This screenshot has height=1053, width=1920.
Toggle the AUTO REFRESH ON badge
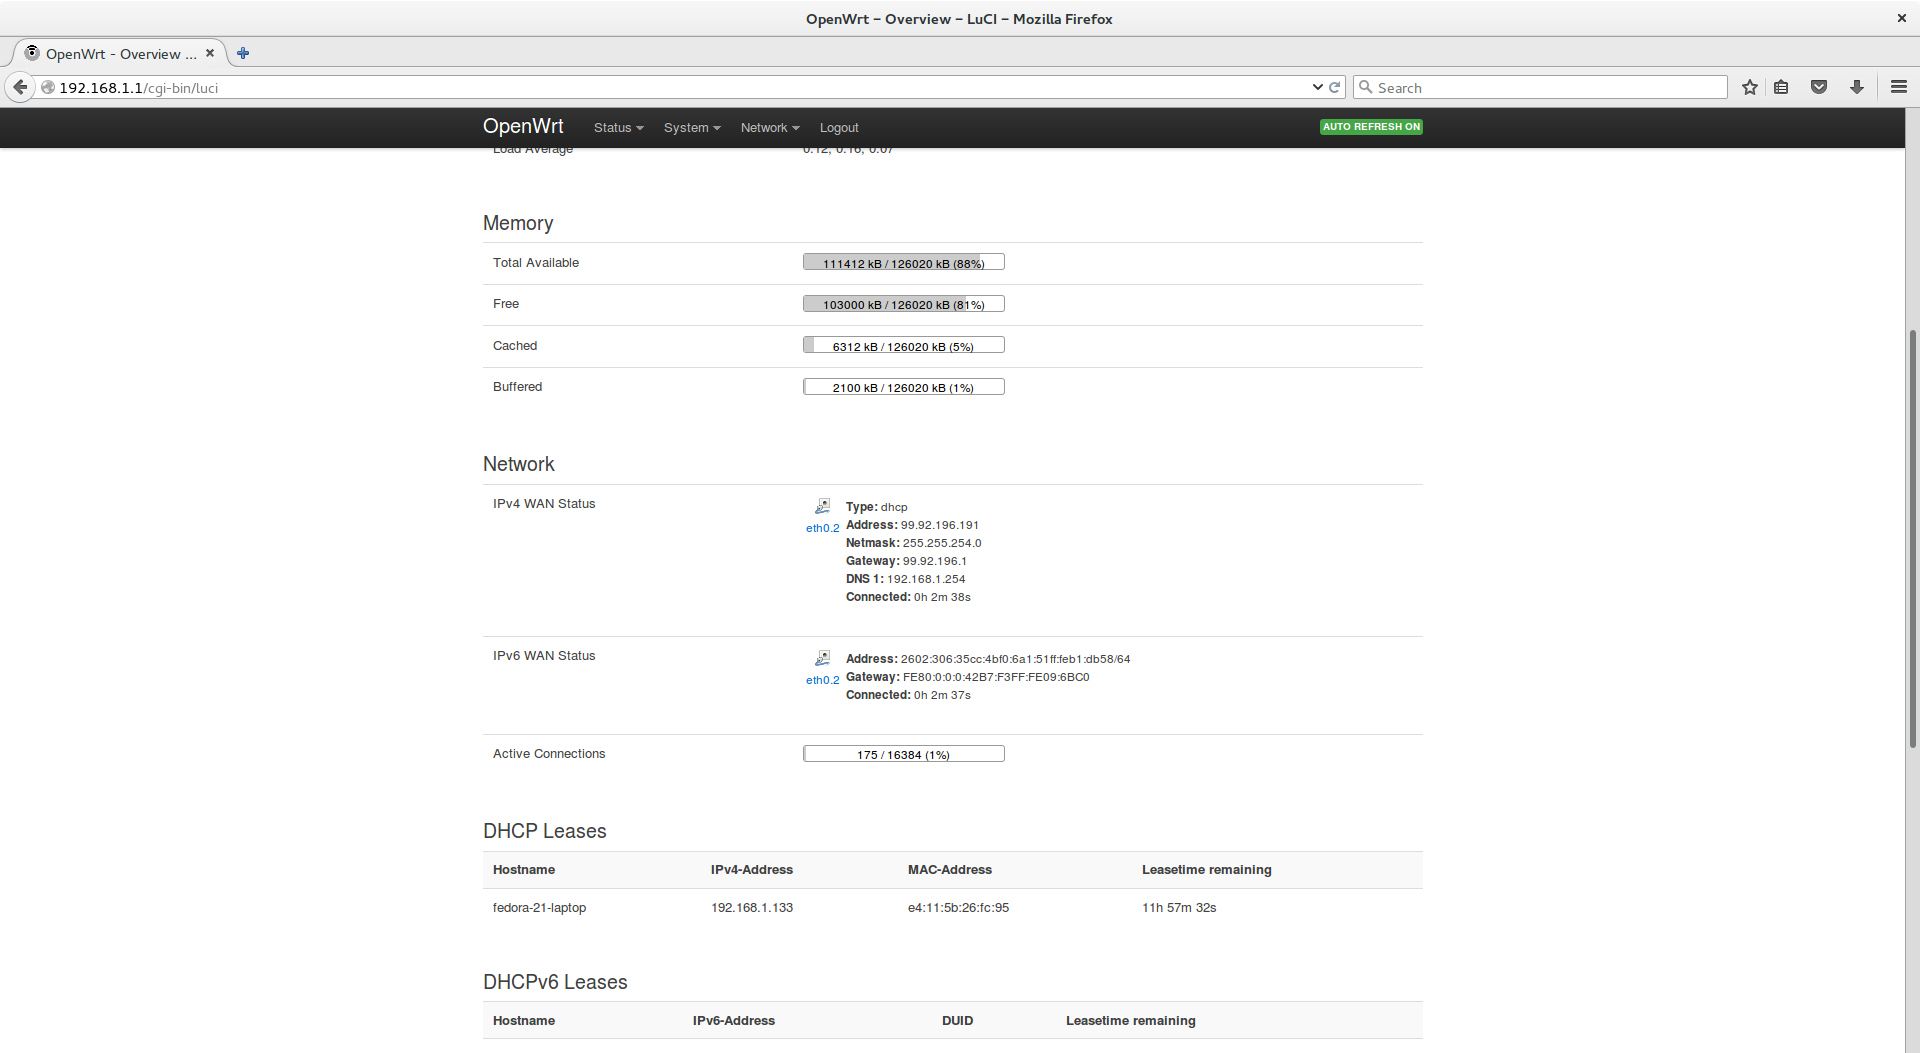[1371, 127]
